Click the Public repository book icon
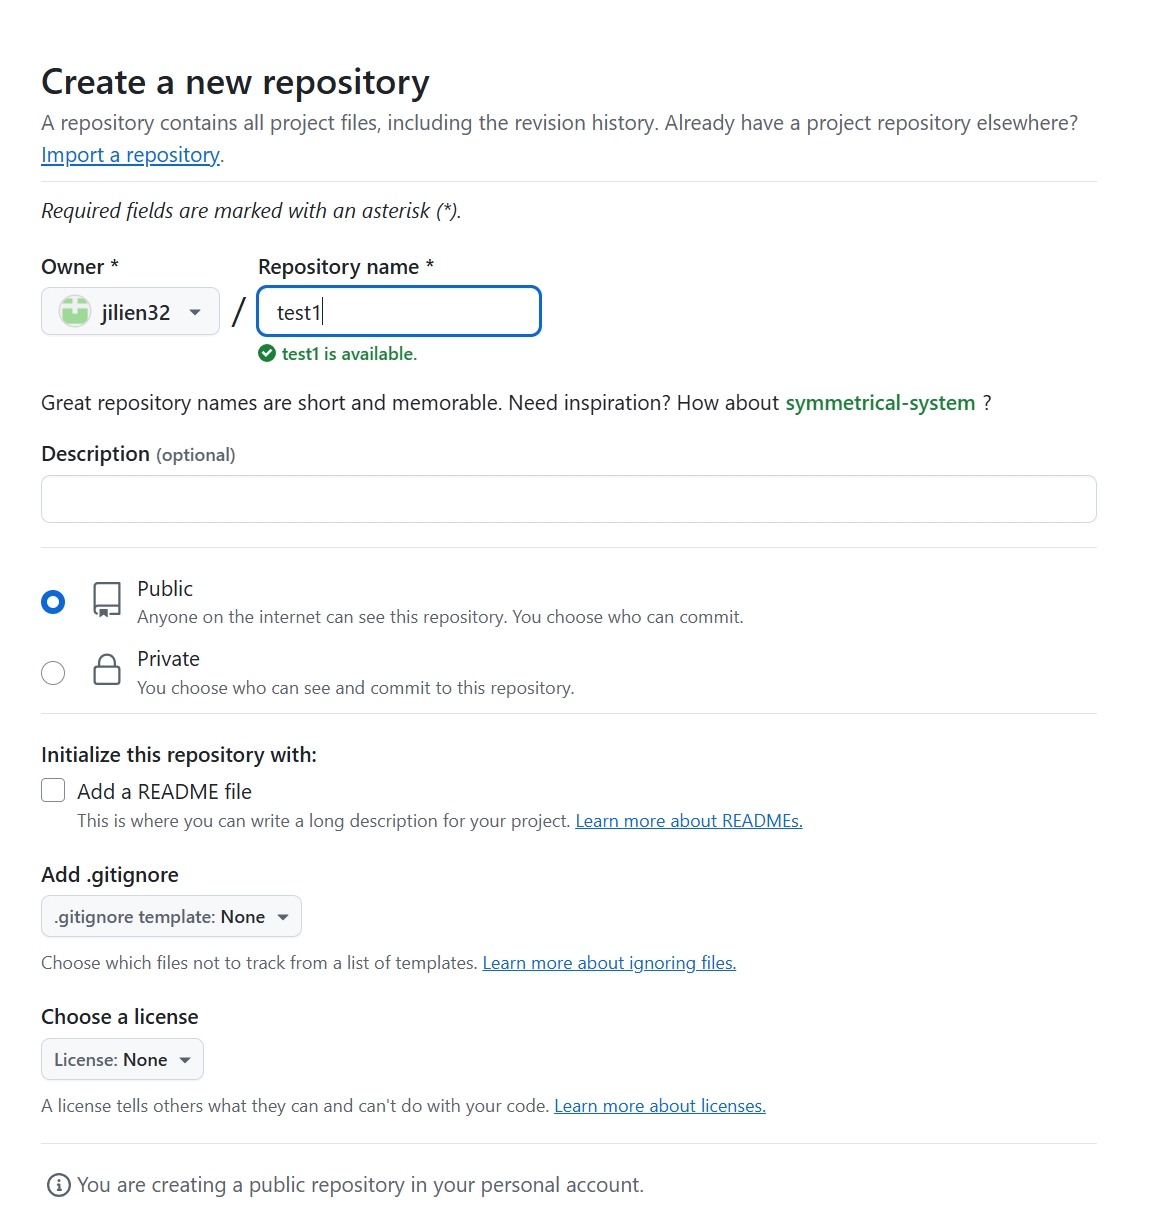 (x=107, y=600)
